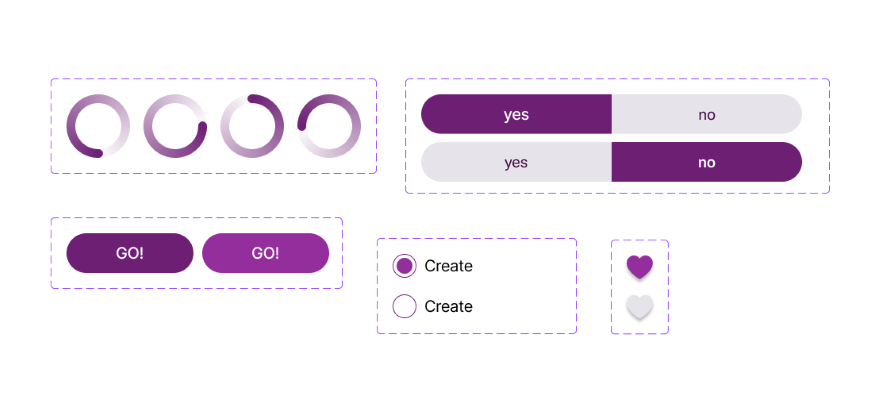
Task: Switch top toggle to "no"
Action: pos(707,114)
